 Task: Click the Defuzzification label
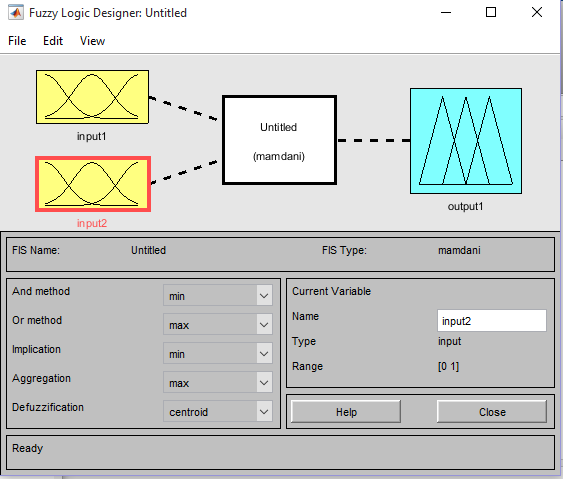coord(48,407)
